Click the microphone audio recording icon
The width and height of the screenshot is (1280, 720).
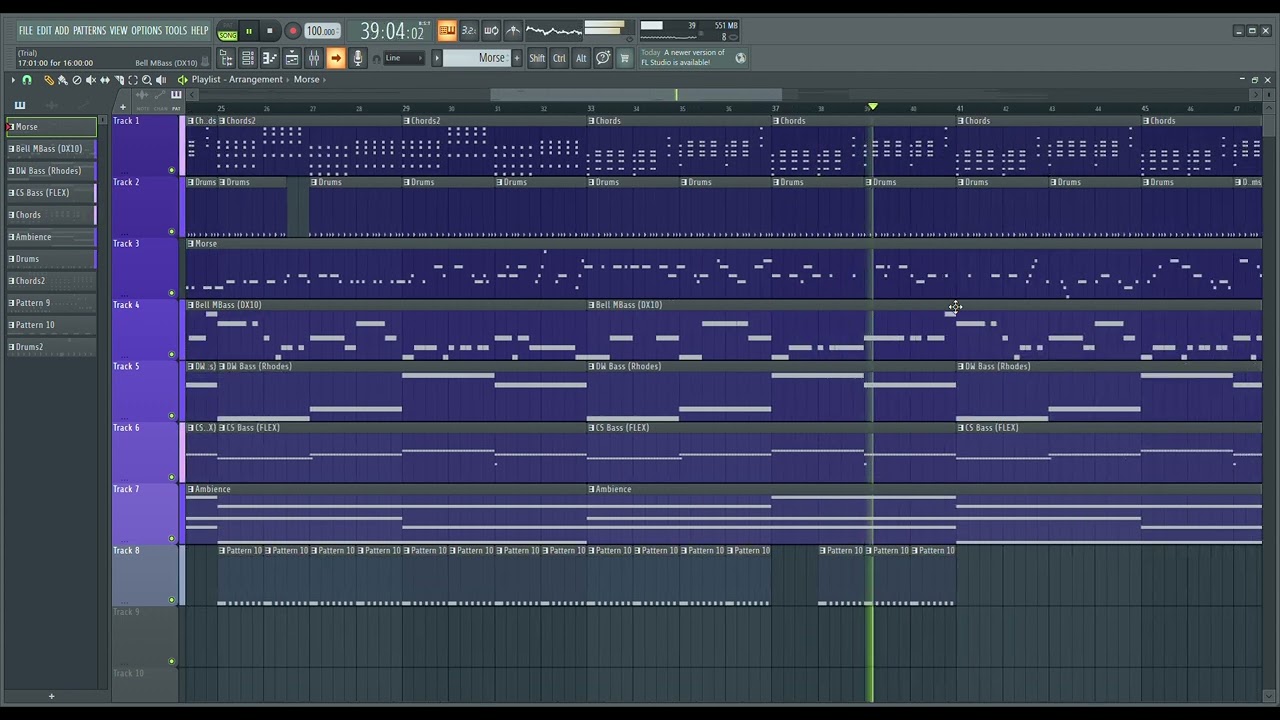(358, 58)
